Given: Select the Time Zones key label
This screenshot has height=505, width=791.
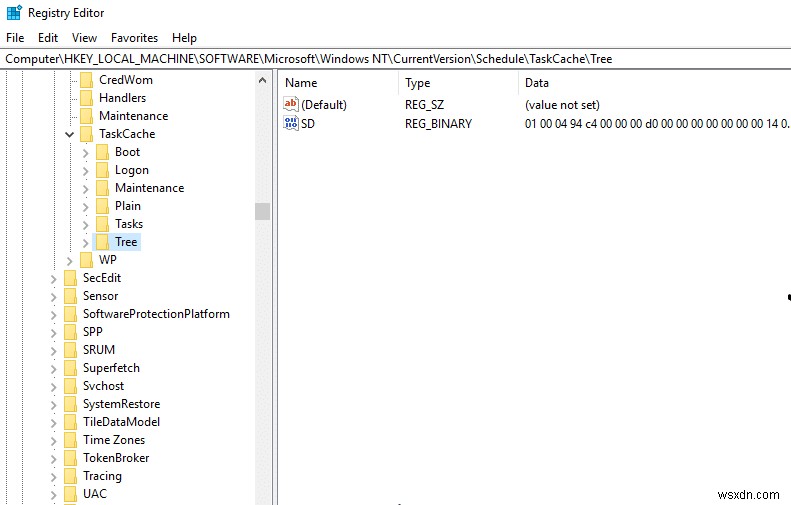Looking at the screenshot, I should click(114, 440).
